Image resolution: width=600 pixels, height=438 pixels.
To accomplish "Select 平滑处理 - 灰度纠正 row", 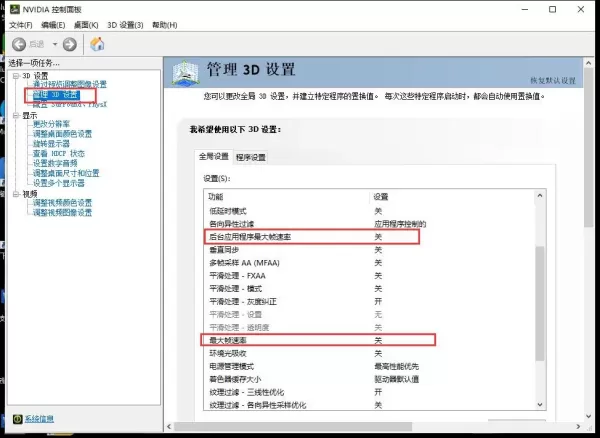I will click(369, 302).
